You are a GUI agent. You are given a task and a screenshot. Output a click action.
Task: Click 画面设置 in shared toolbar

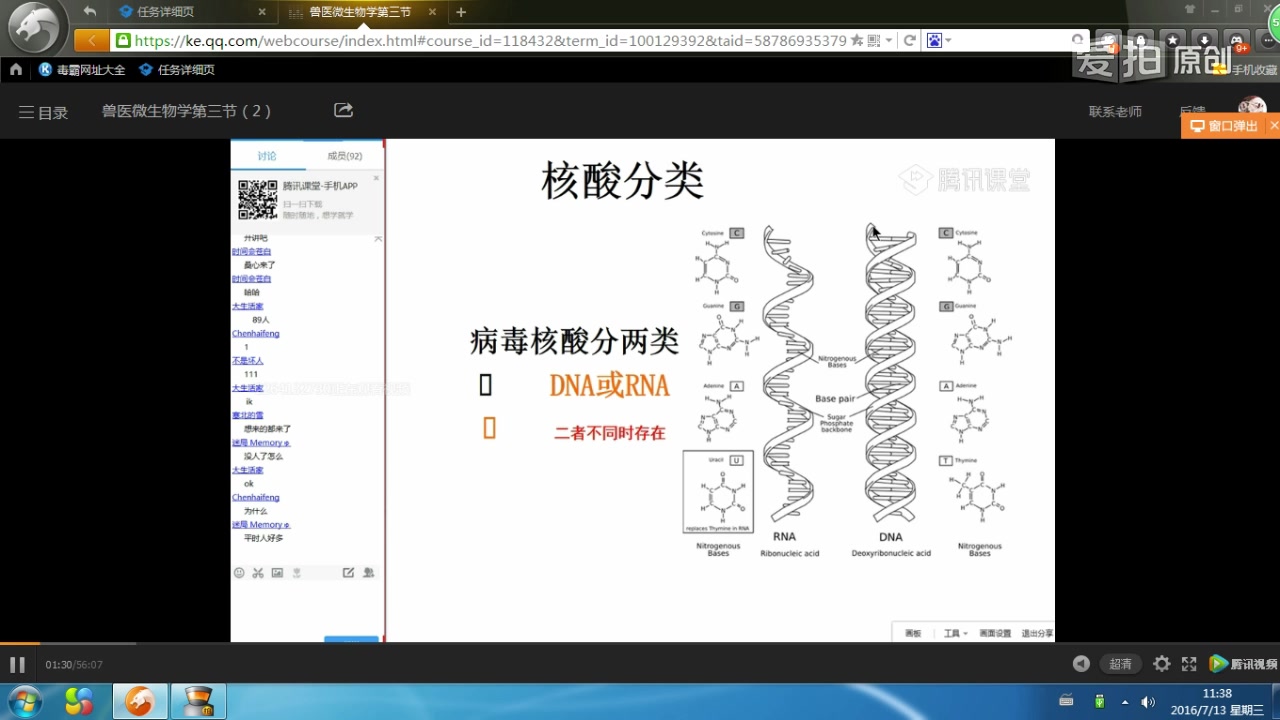click(995, 633)
